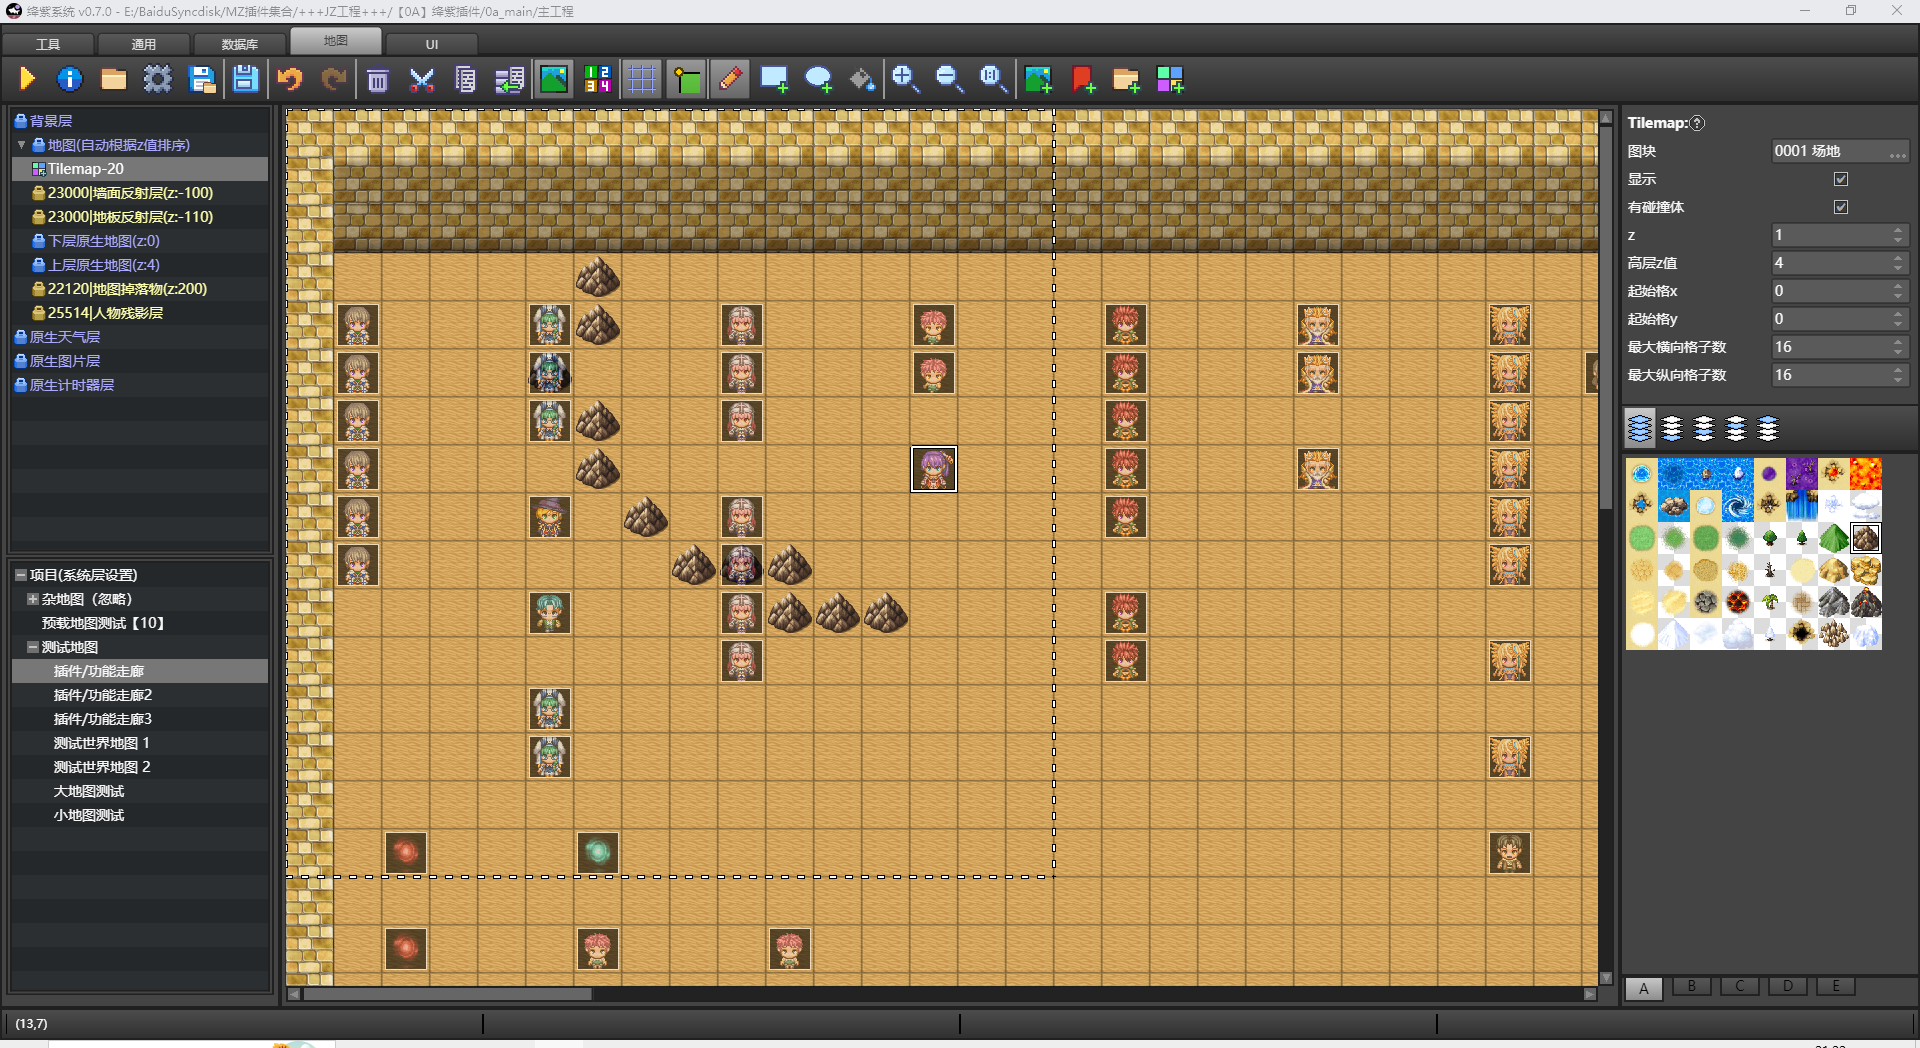Screen dimensions: 1920x1048
Task: Toggle the 有碰撞体 checkbox
Action: tap(1841, 207)
